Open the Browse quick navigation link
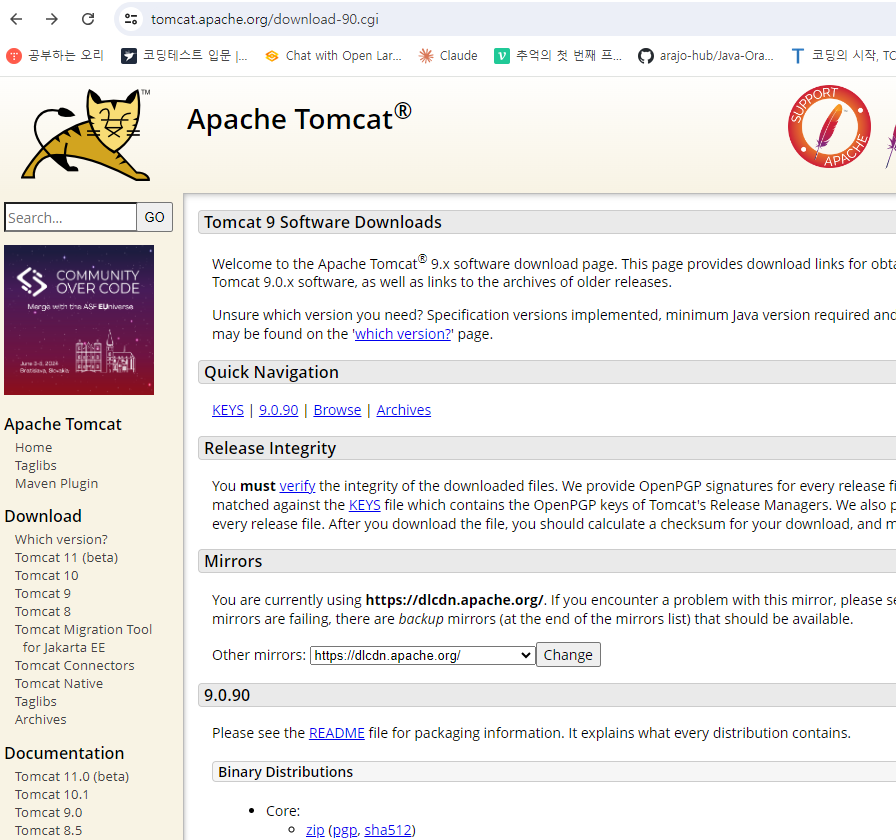The height and width of the screenshot is (840, 896). click(337, 410)
